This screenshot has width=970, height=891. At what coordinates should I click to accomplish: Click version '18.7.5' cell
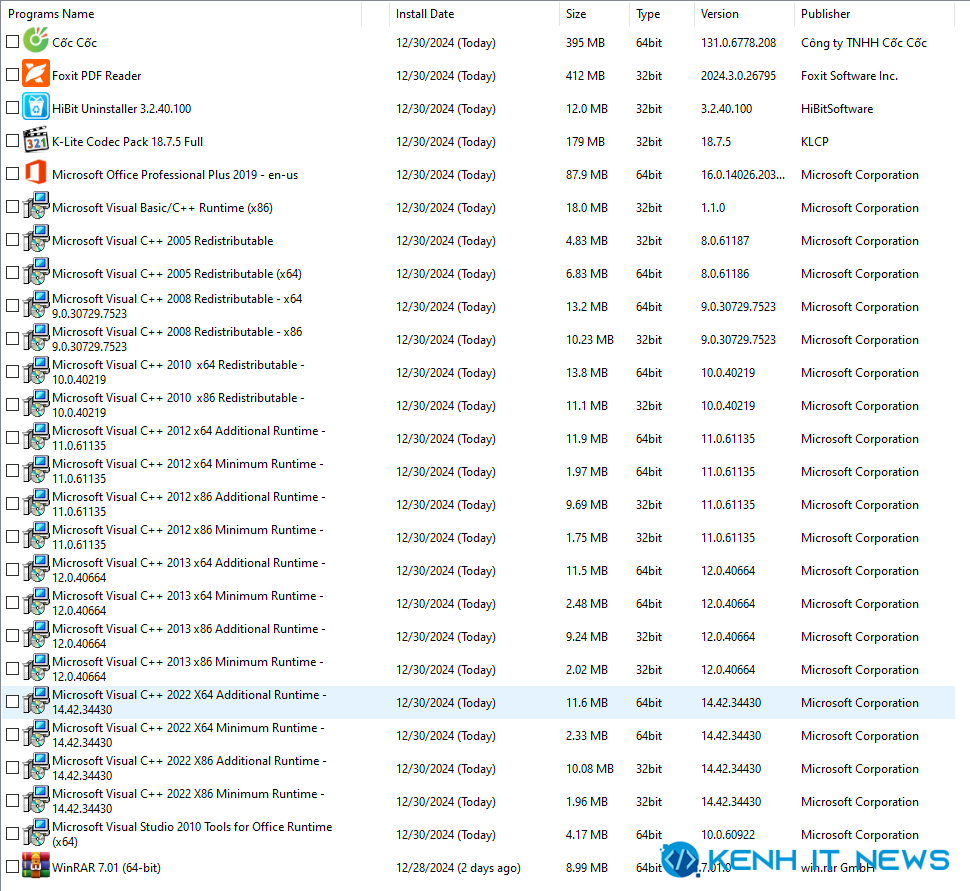point(716,142)
